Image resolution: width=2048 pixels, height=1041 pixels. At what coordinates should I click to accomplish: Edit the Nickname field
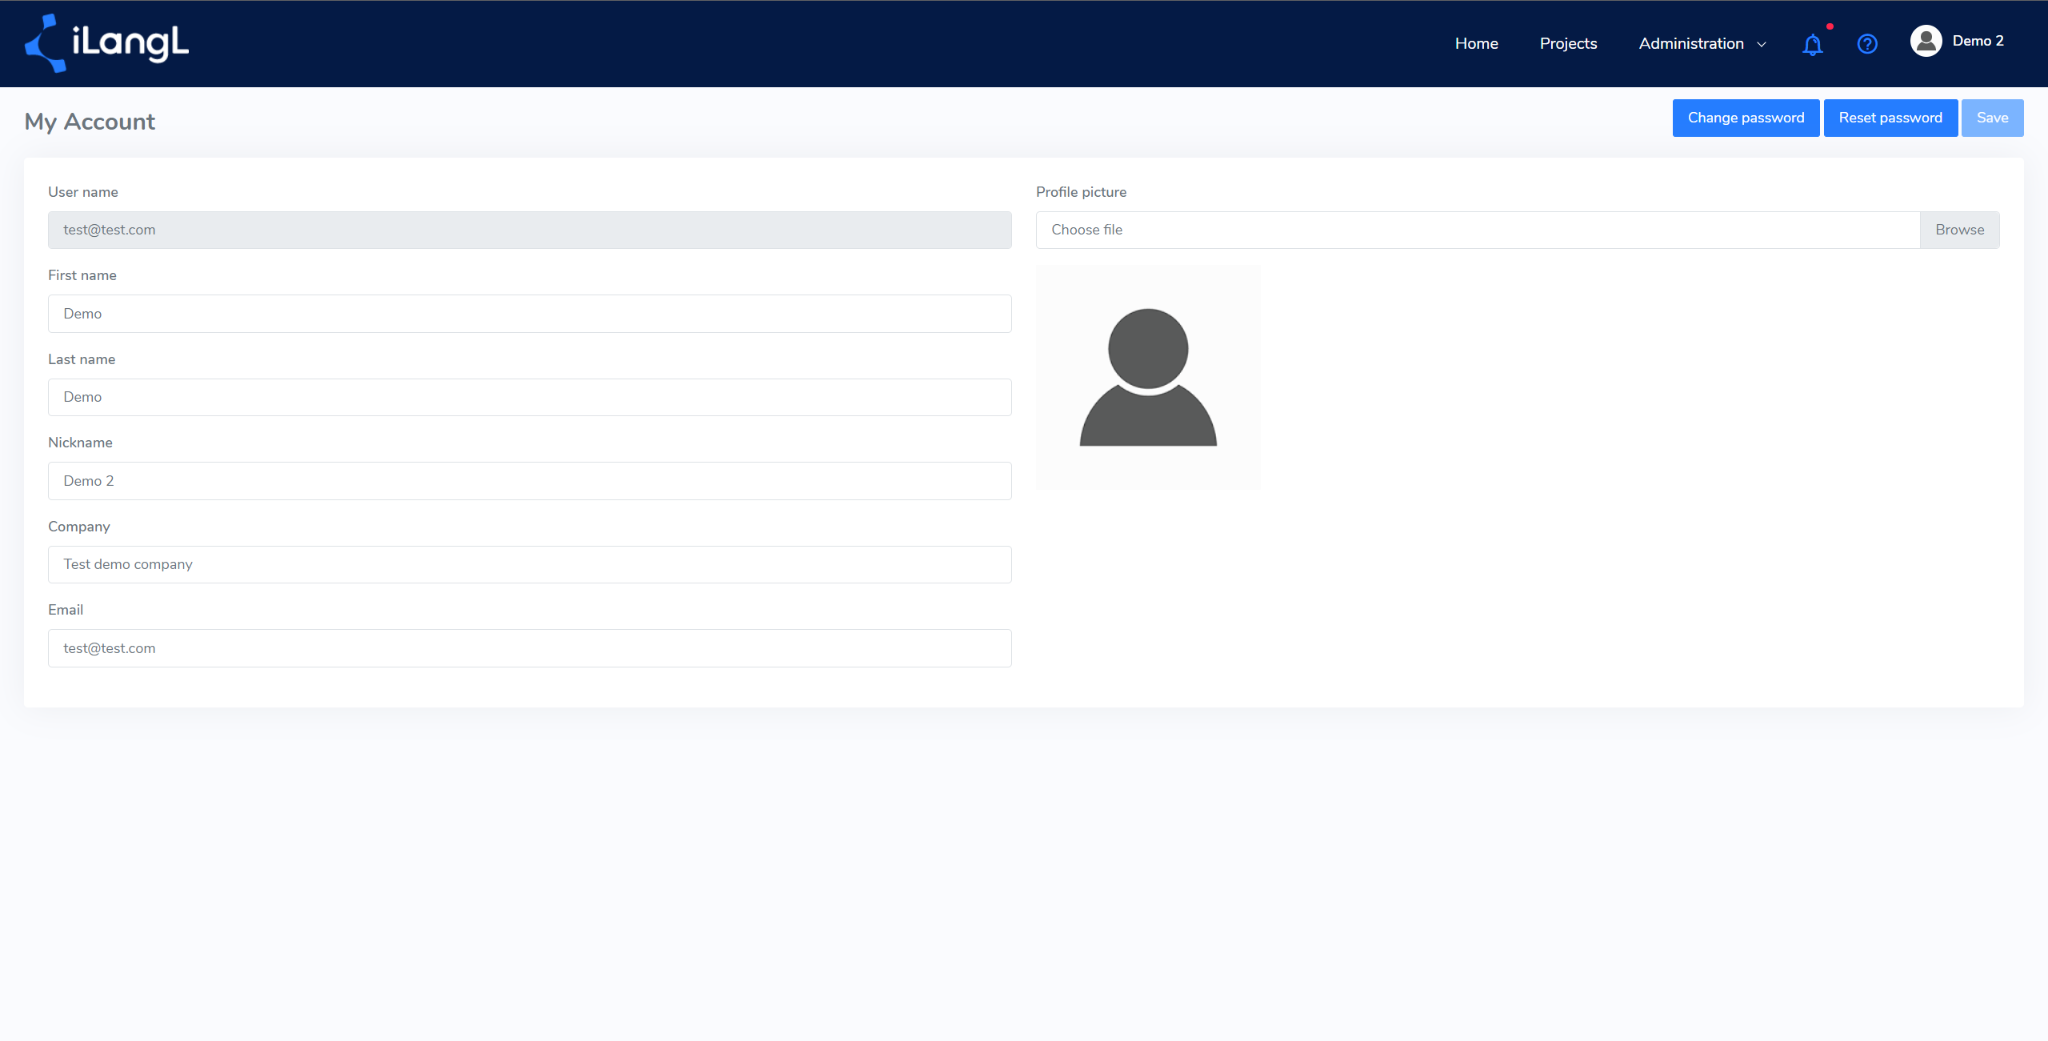pyautogui.click(x=530, y=481)
